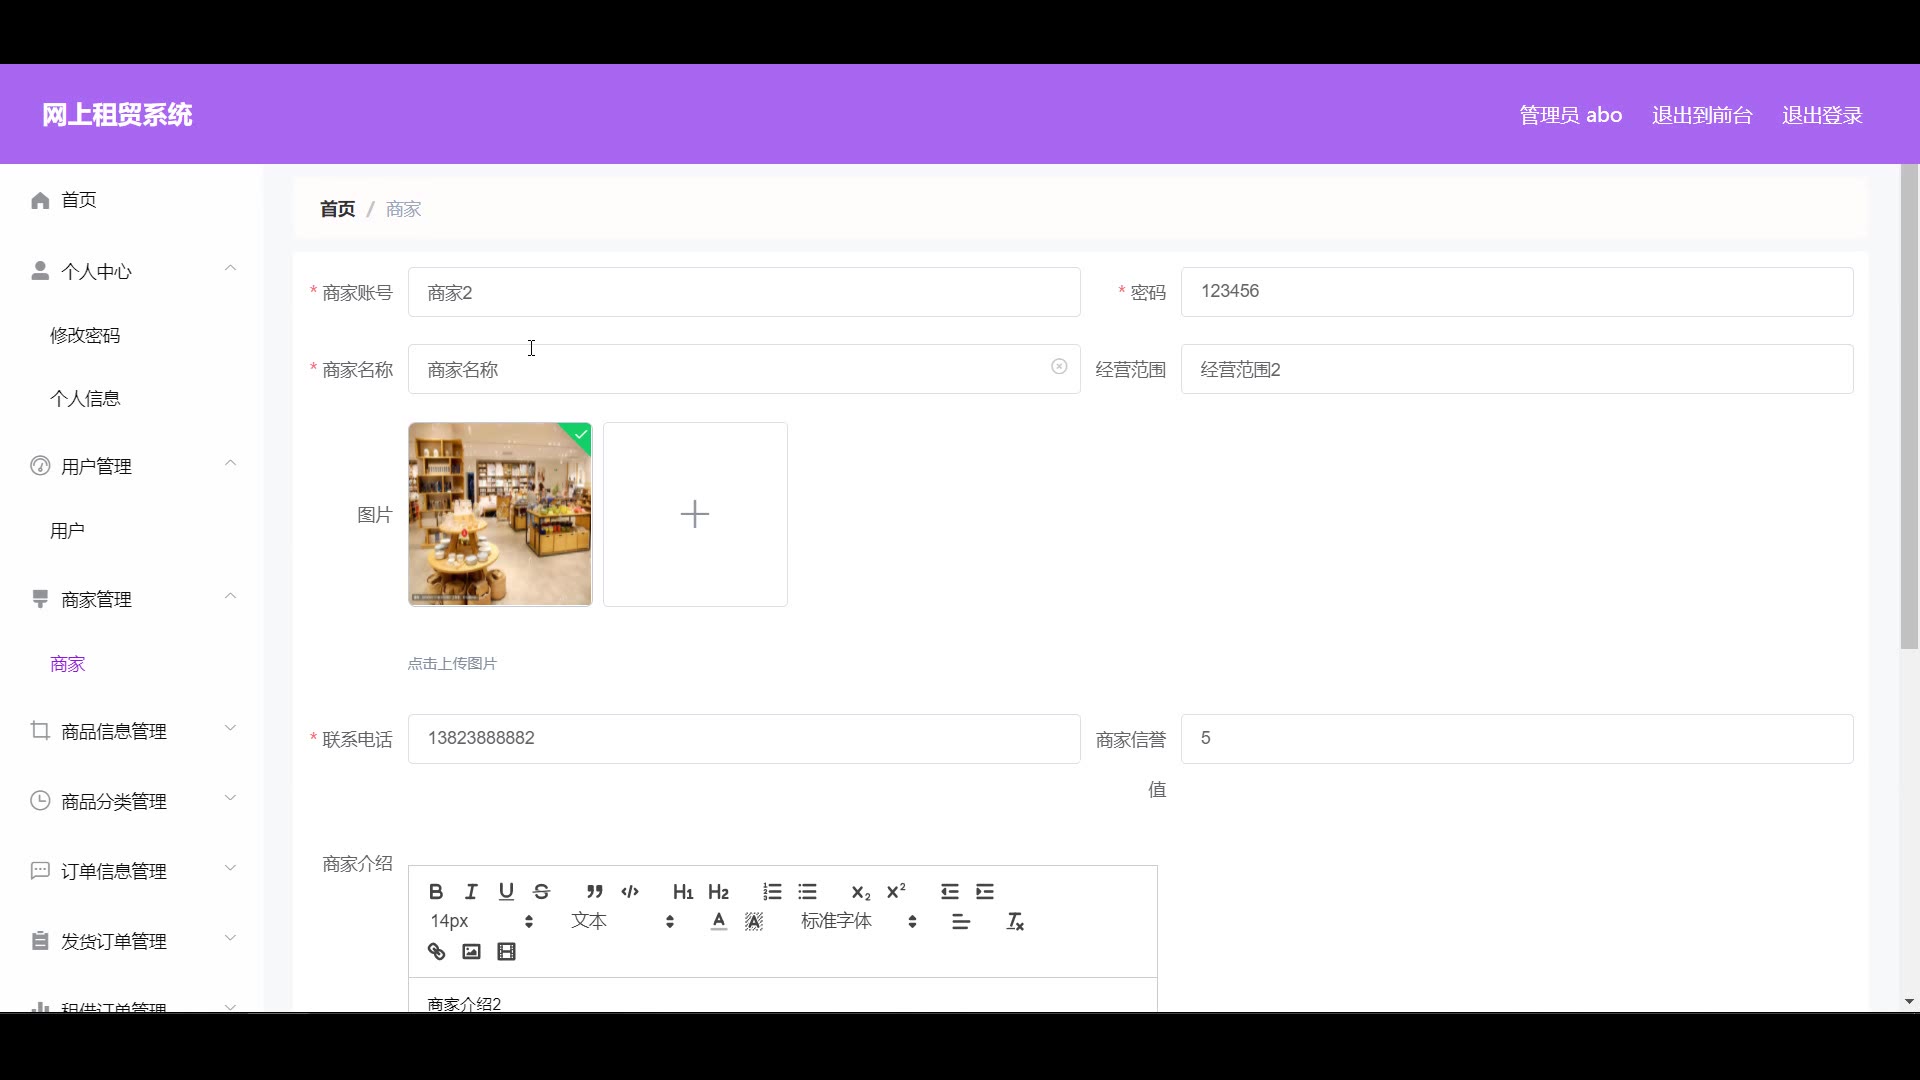
Task: Open the text color picker
Action: click(718, 921)
